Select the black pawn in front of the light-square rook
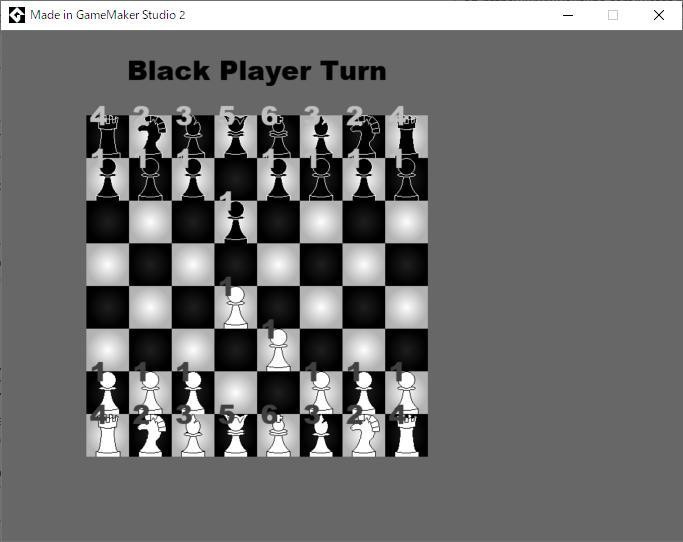Screen dimensions: 683x542 406,179
